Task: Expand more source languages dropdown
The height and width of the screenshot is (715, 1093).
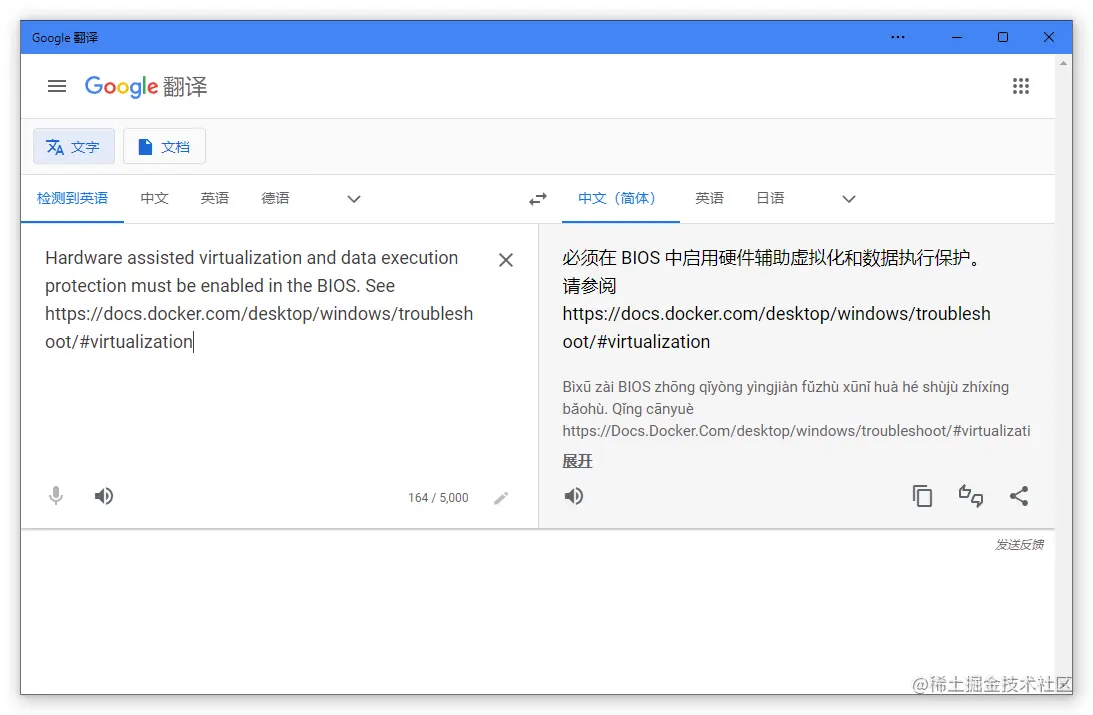Action: pyautogui.click(x=354, y=199)
